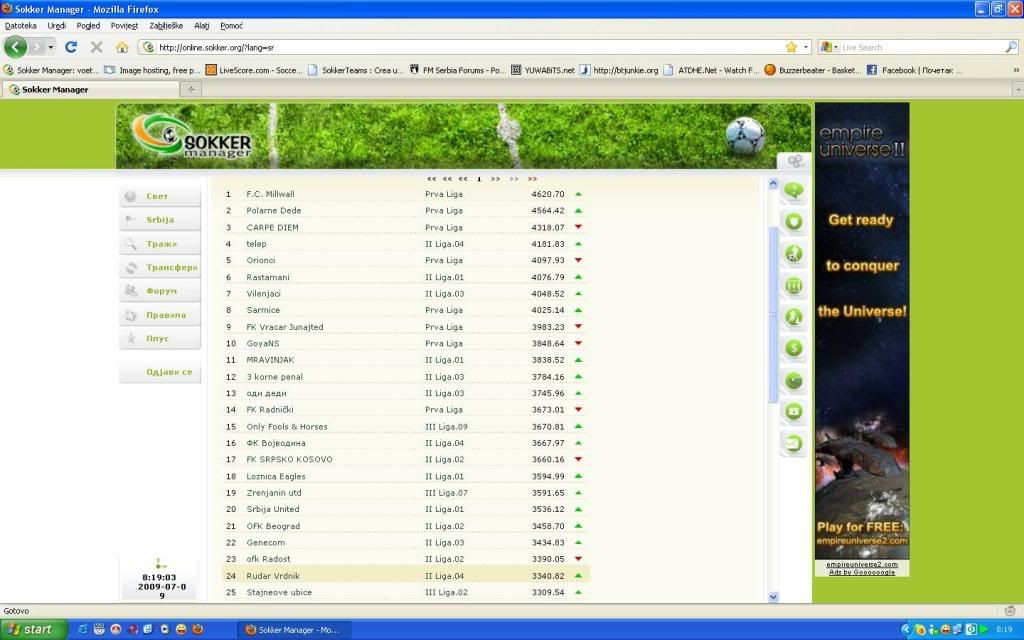1024x640 pixels.
Task: Open the Buzzerbeater bookmark
Action: pyautogui.click(x=813, y=70)
